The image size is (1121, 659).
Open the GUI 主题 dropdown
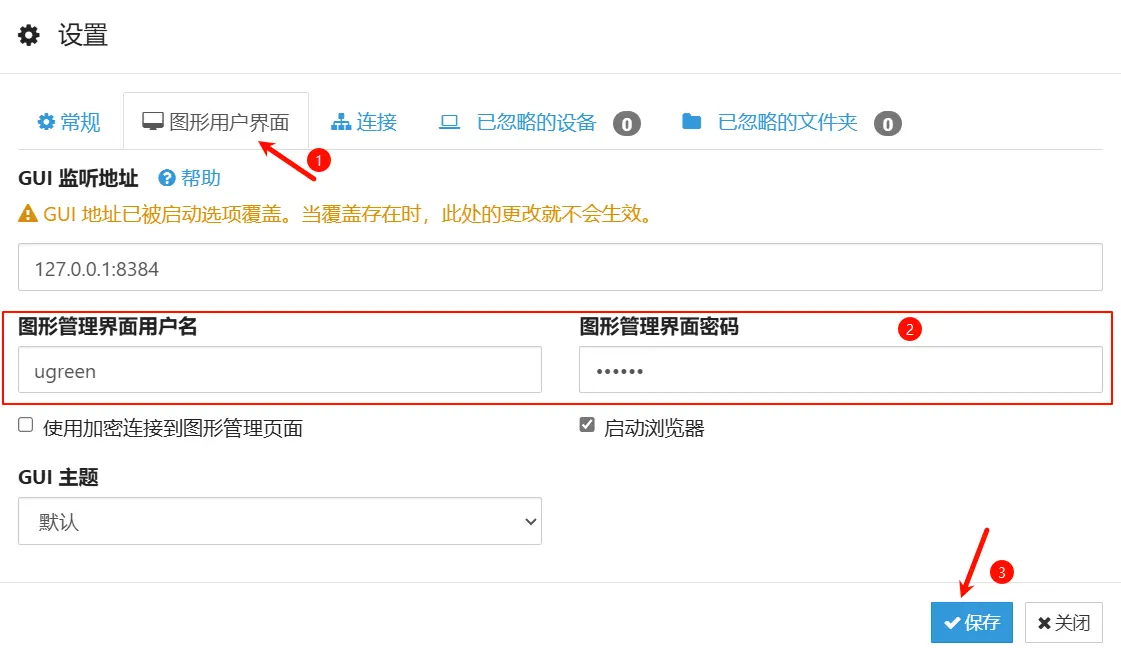[x=280, y=521]
